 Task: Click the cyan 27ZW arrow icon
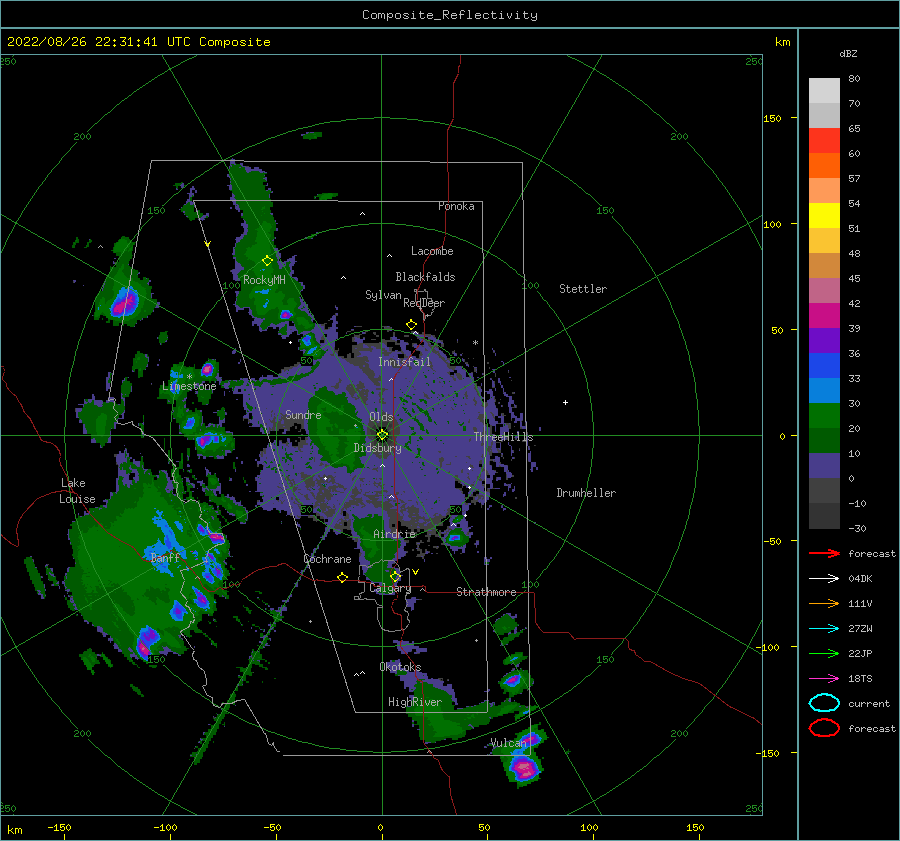coord(824,629)
